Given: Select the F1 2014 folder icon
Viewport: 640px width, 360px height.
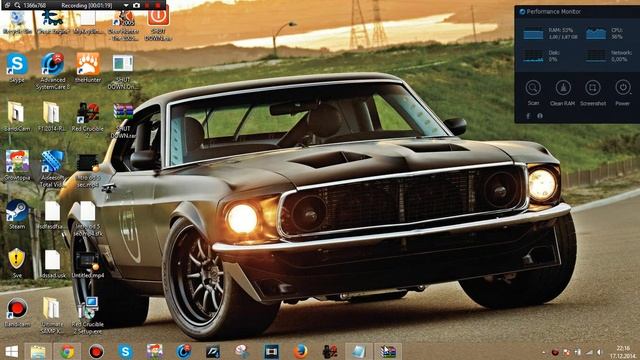Looking at the screenshot, I should point(52,116).
